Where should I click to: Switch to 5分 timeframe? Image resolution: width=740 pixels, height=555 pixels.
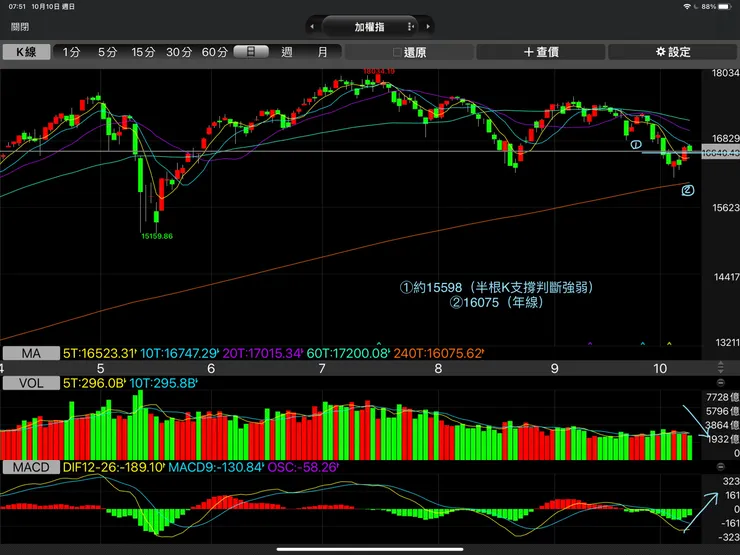pyautogui.click(x=107, y=52)
